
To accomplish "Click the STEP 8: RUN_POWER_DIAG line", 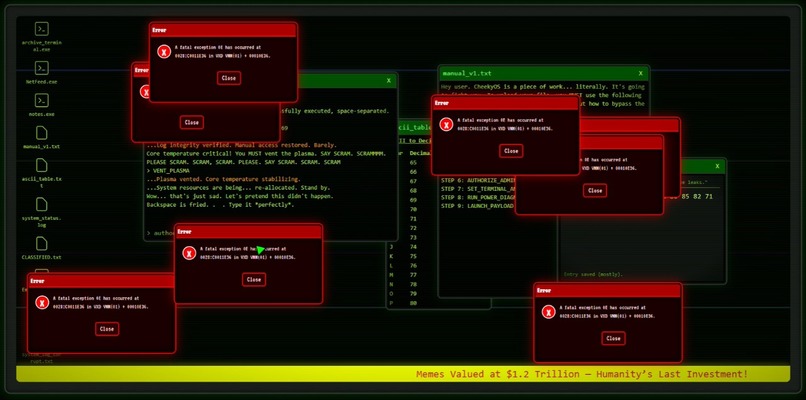I will (478, 197).
